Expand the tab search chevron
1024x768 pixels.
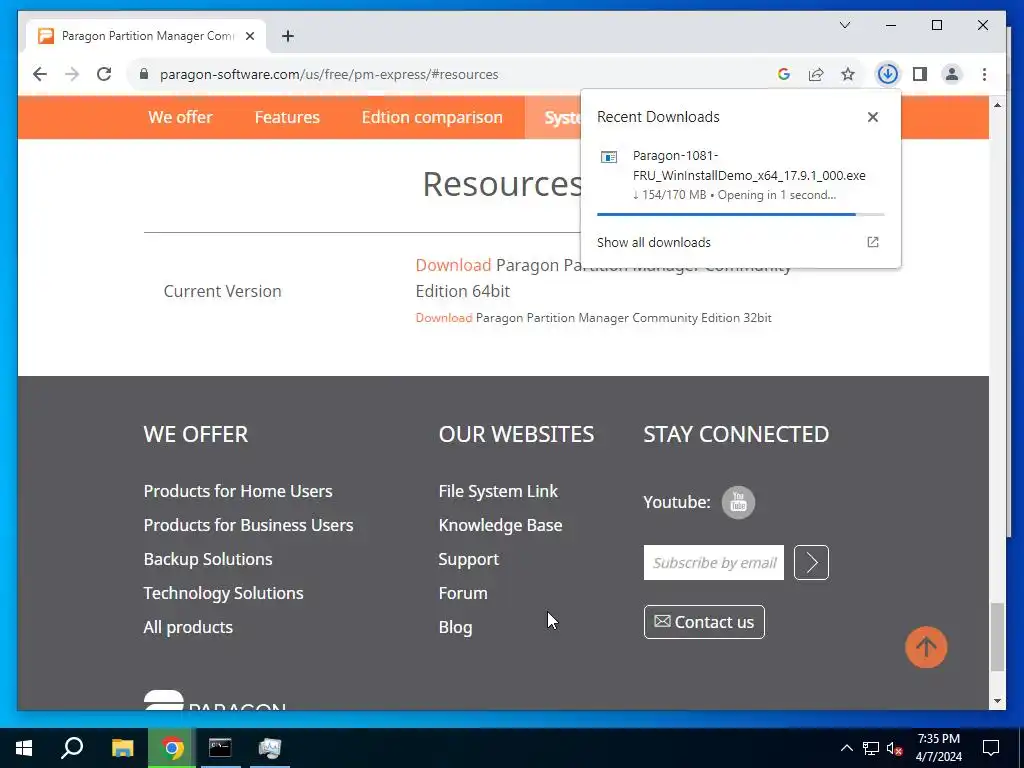pos(845,25)
